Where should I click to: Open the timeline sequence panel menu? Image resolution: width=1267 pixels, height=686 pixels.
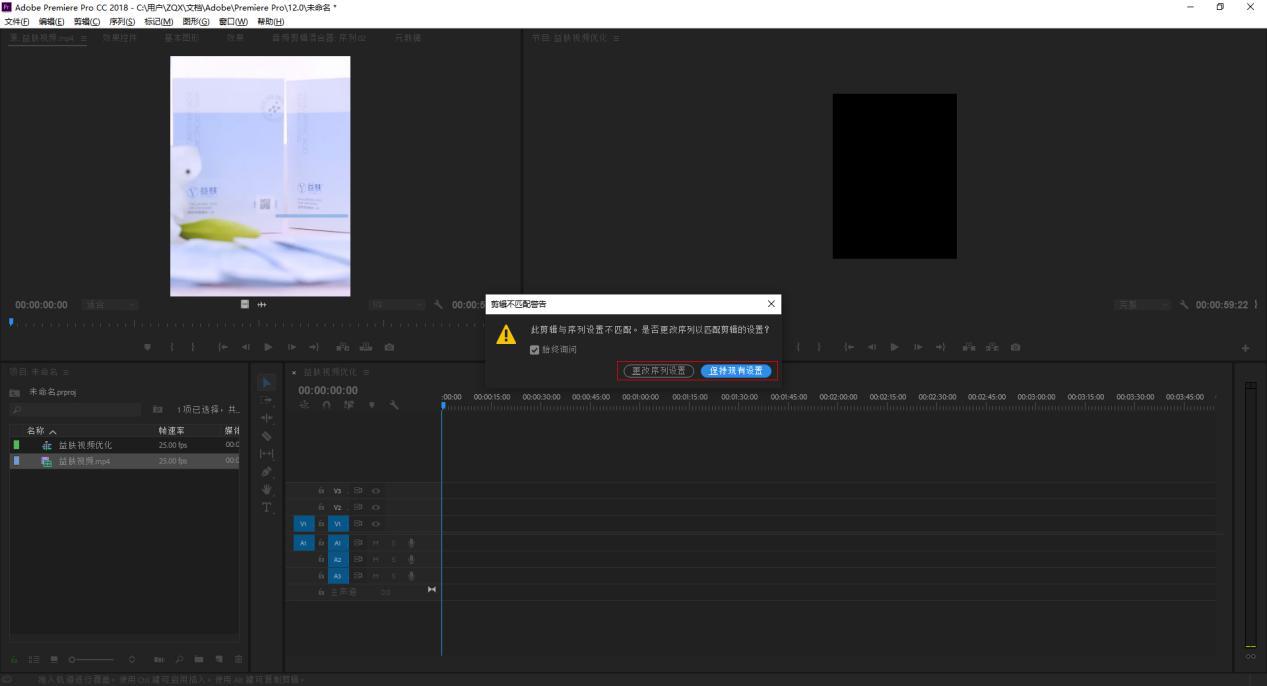point(367,372)
